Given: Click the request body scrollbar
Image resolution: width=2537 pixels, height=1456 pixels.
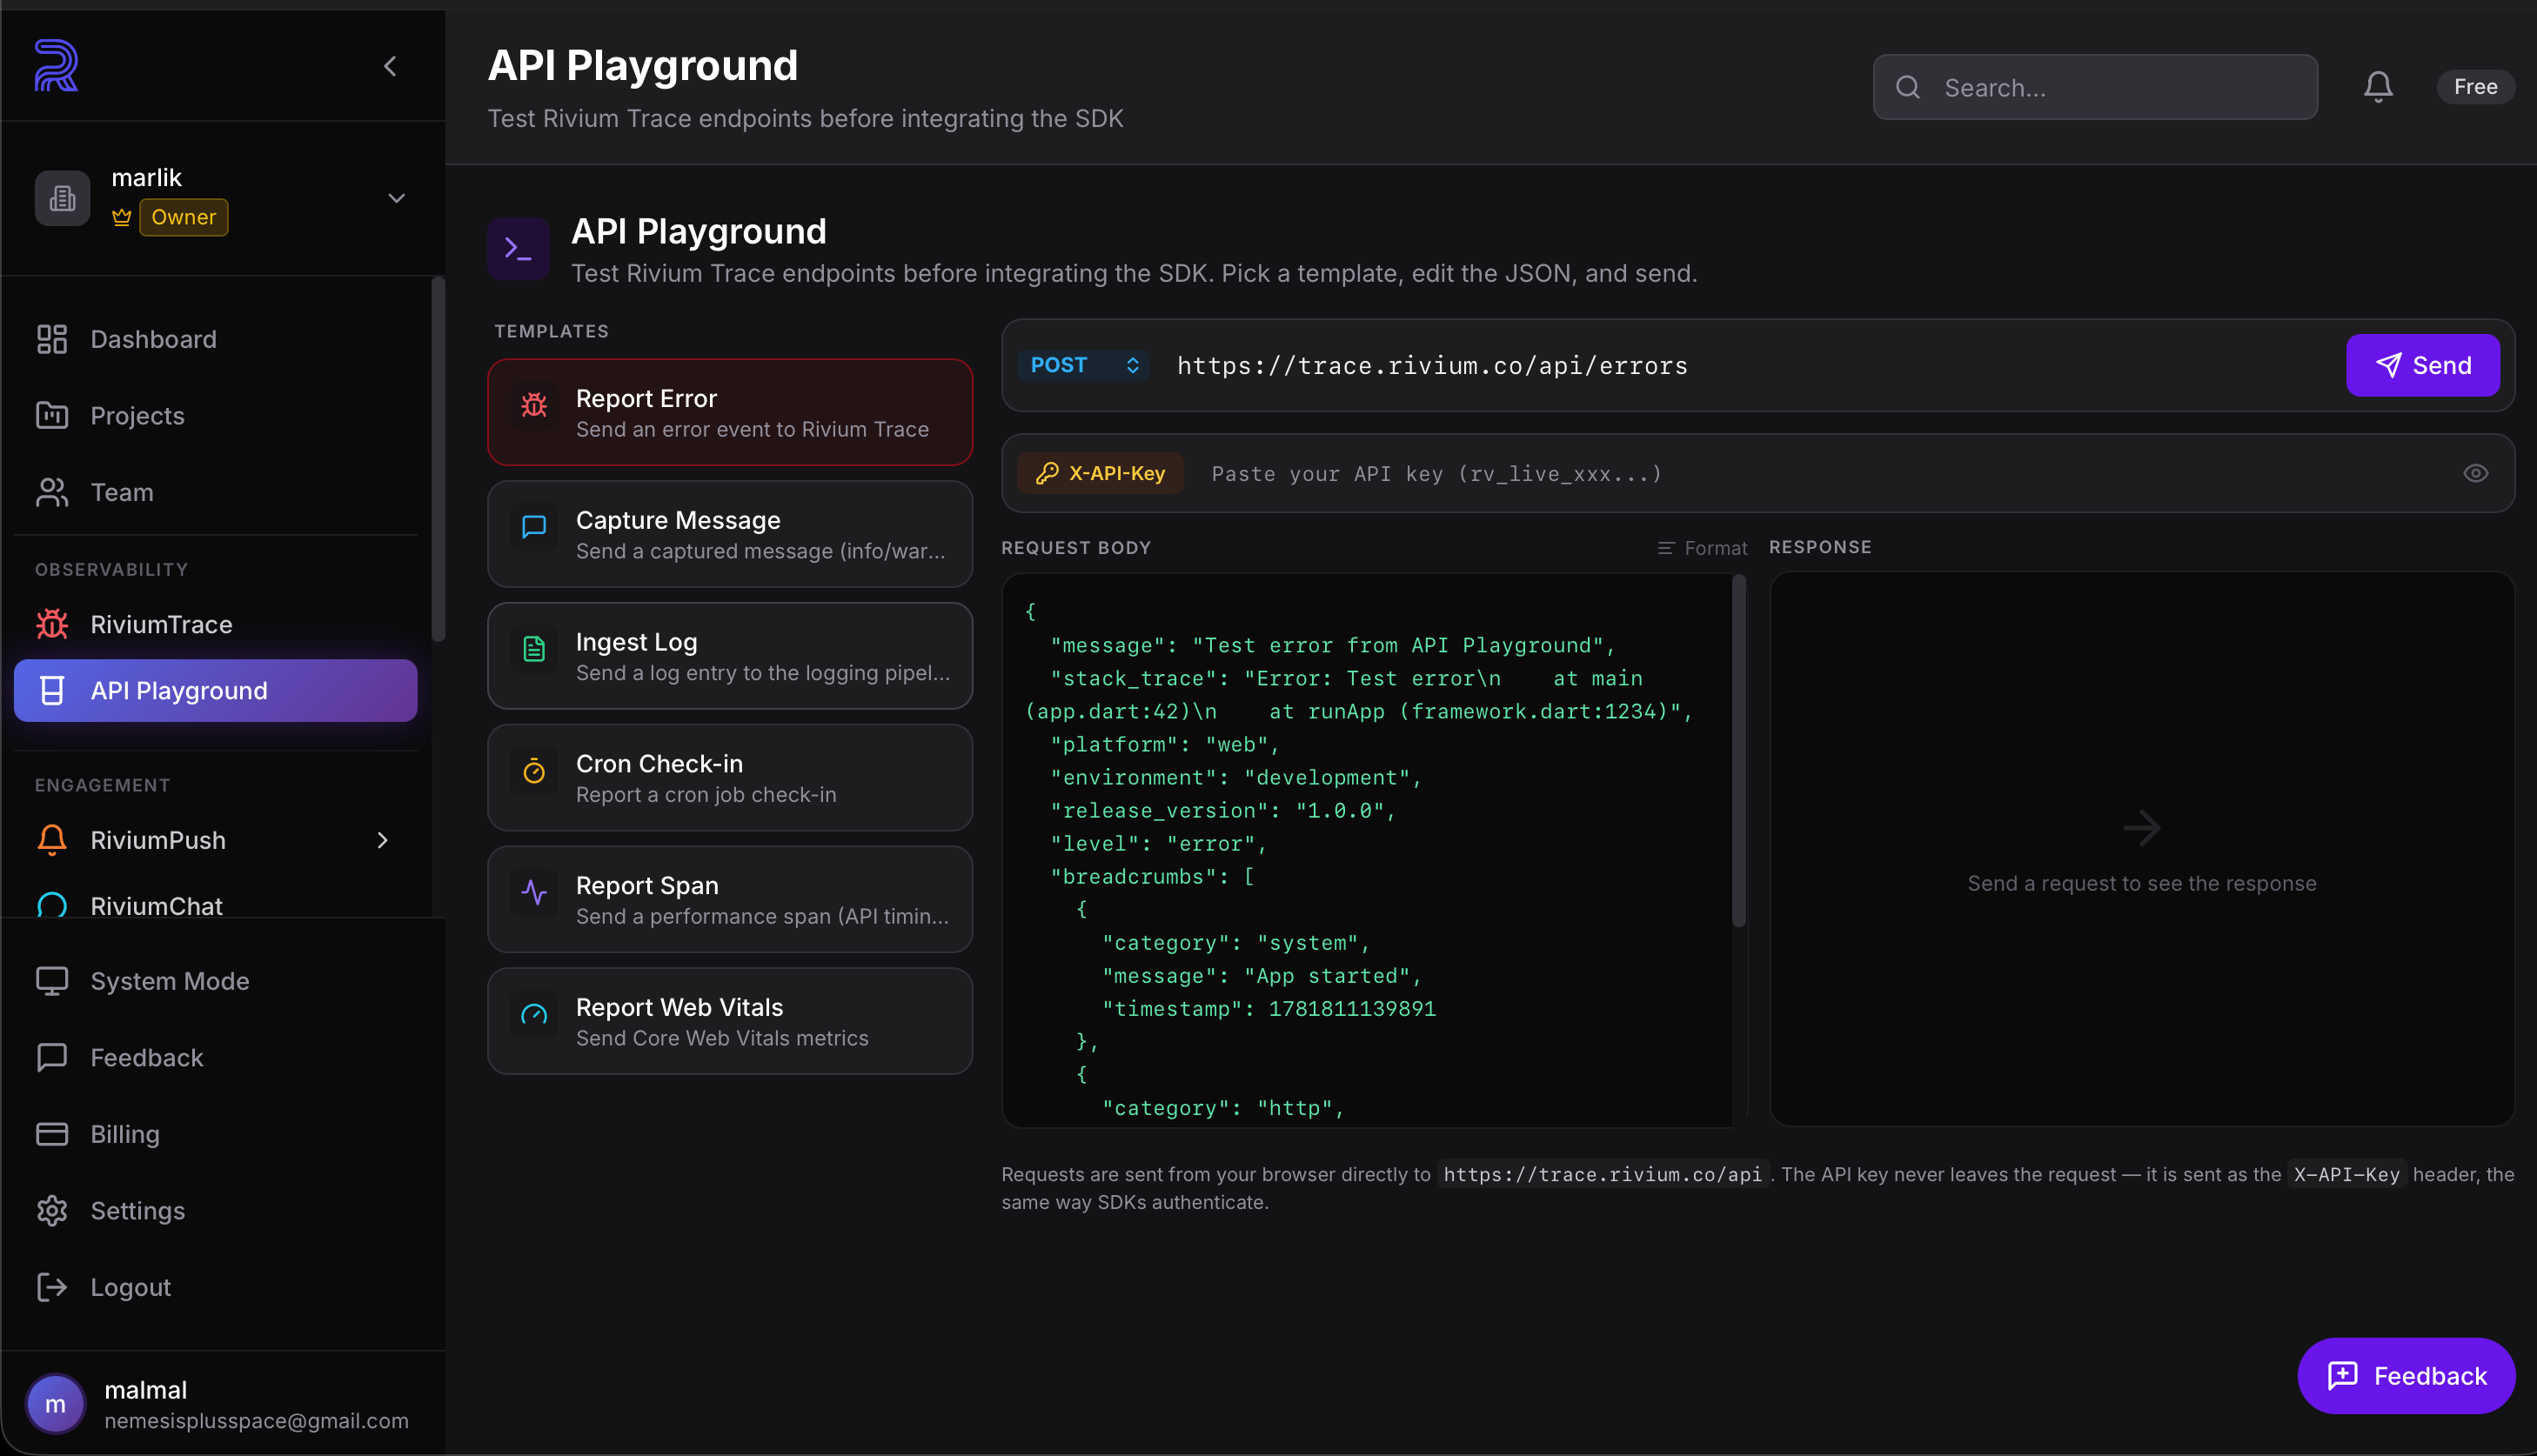Looking at the screenshot, I should point(1739,750).
